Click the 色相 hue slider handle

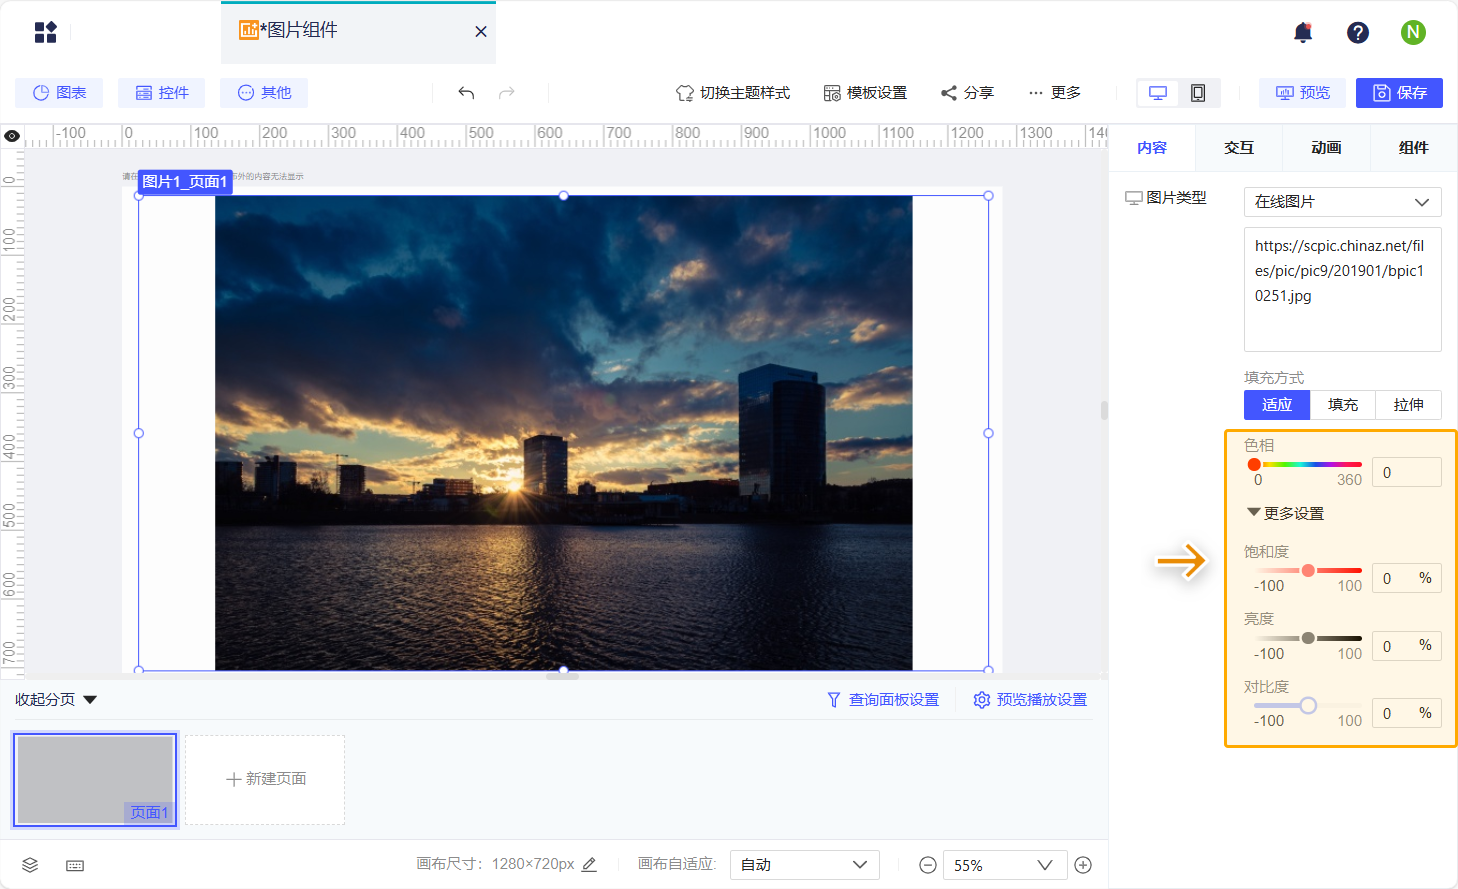pos(1254,464)
